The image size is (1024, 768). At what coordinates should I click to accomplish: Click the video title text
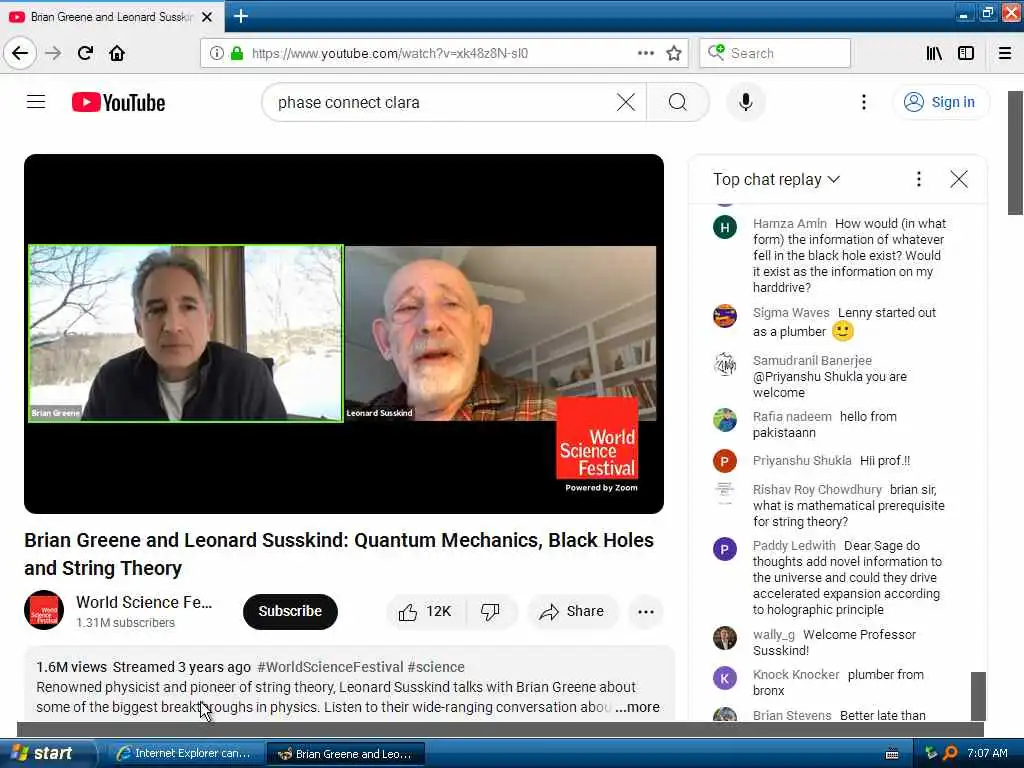tap(339, 554)
